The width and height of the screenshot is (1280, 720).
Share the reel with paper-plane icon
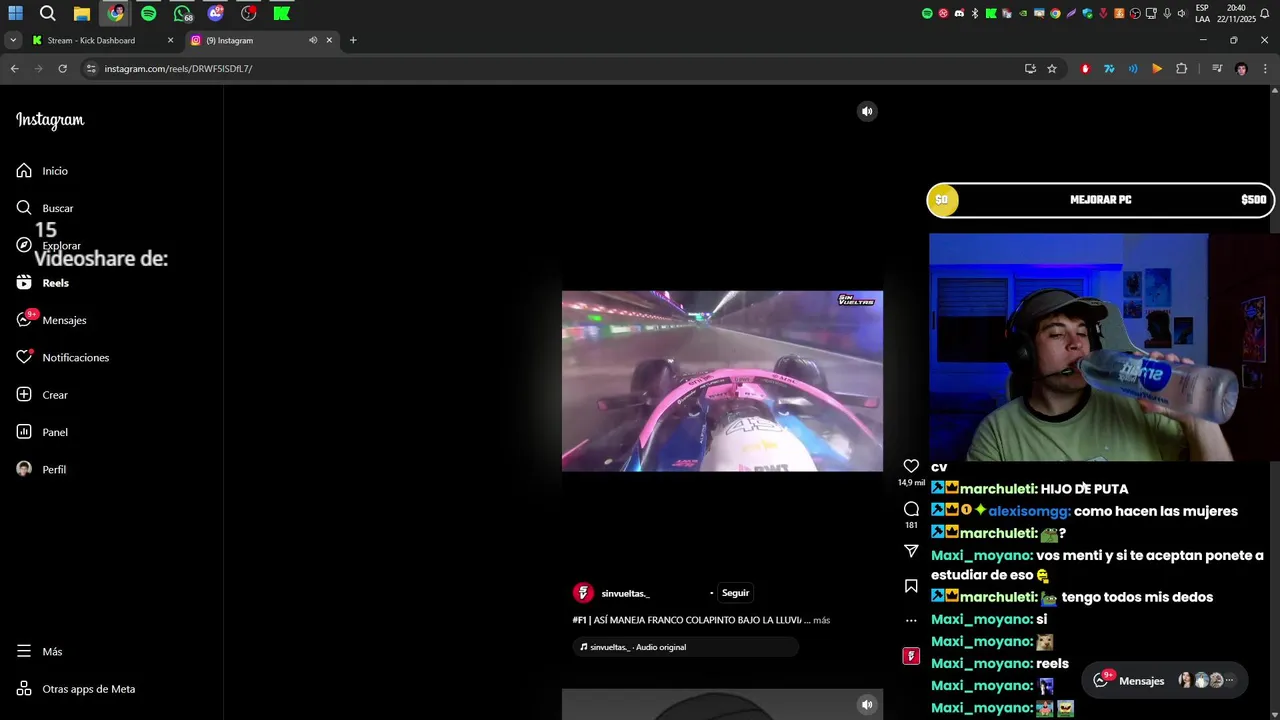click(x=911, y=551)
